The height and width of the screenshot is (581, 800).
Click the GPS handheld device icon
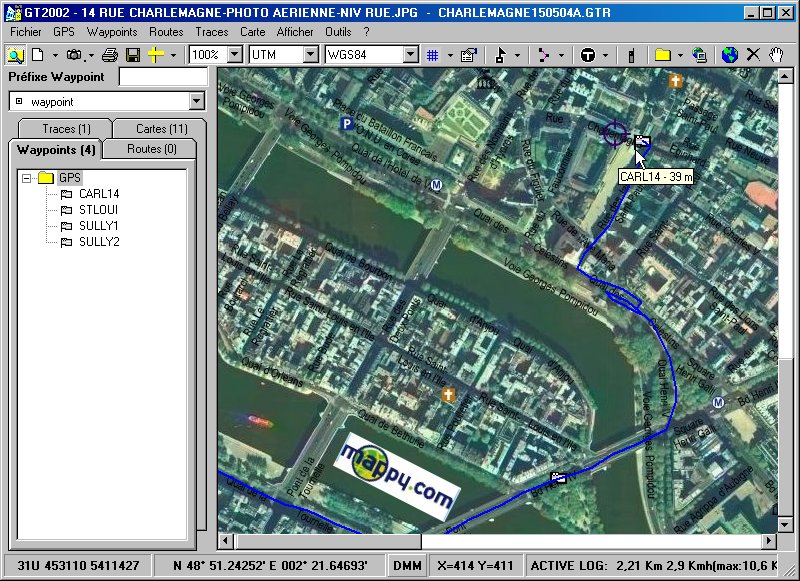tap(631, 55)
